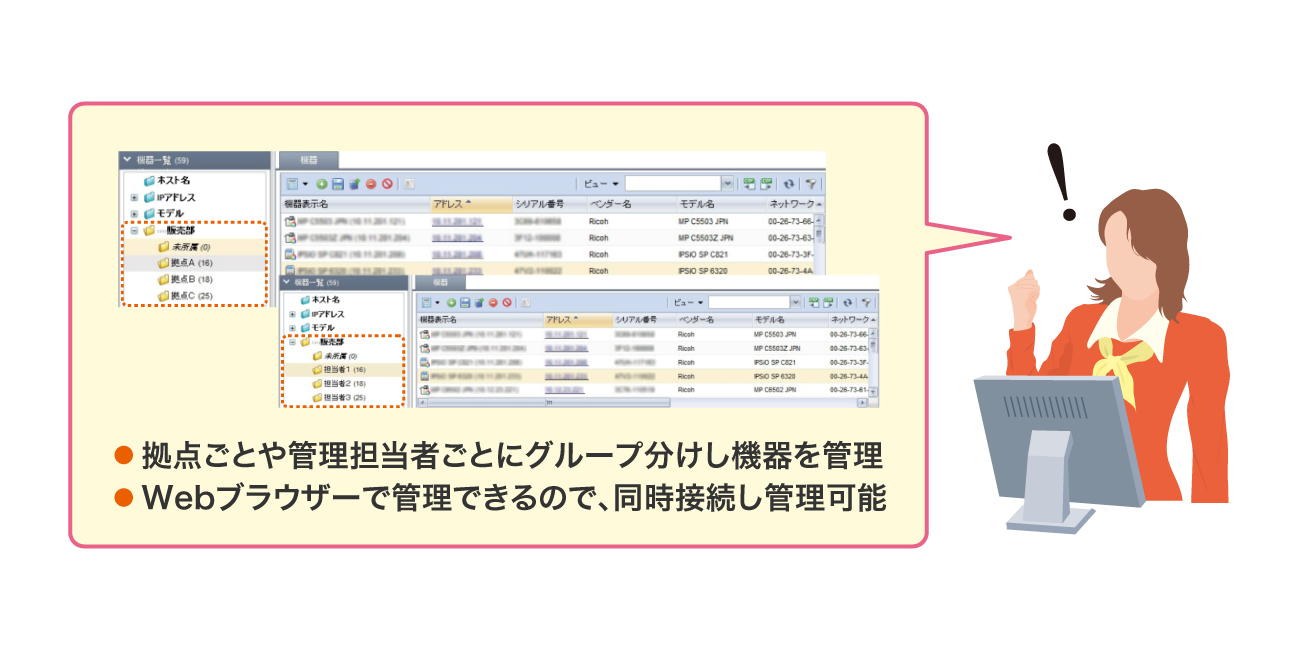Click an underlined IP address link in the list
The image size is (1300, 650).
click(458, 221)
